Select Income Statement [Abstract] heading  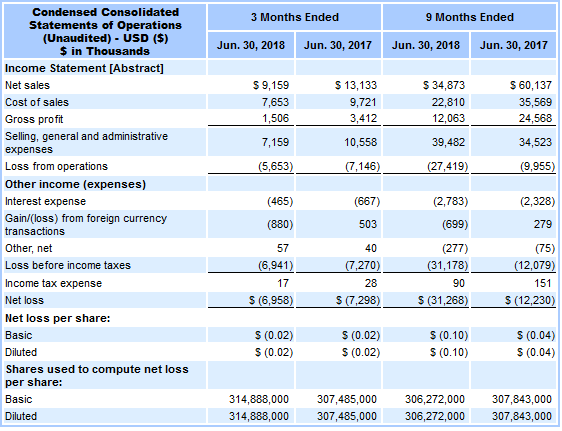point(84,68)
